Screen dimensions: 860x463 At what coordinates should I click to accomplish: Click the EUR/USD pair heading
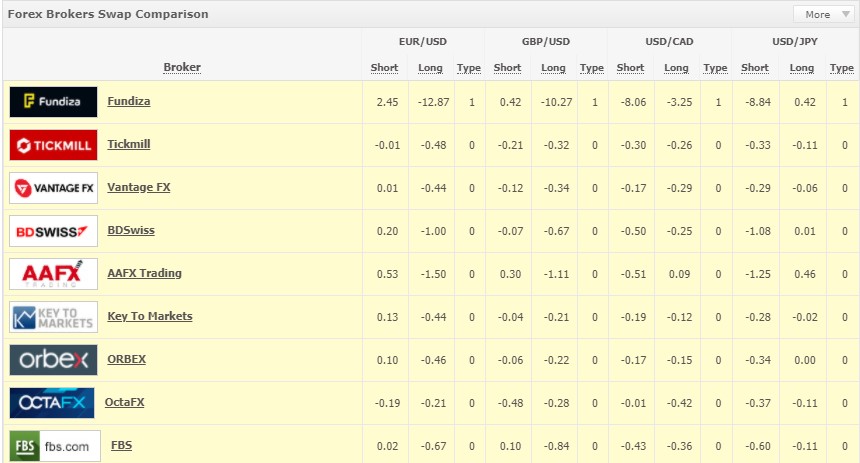click(423, 42)
